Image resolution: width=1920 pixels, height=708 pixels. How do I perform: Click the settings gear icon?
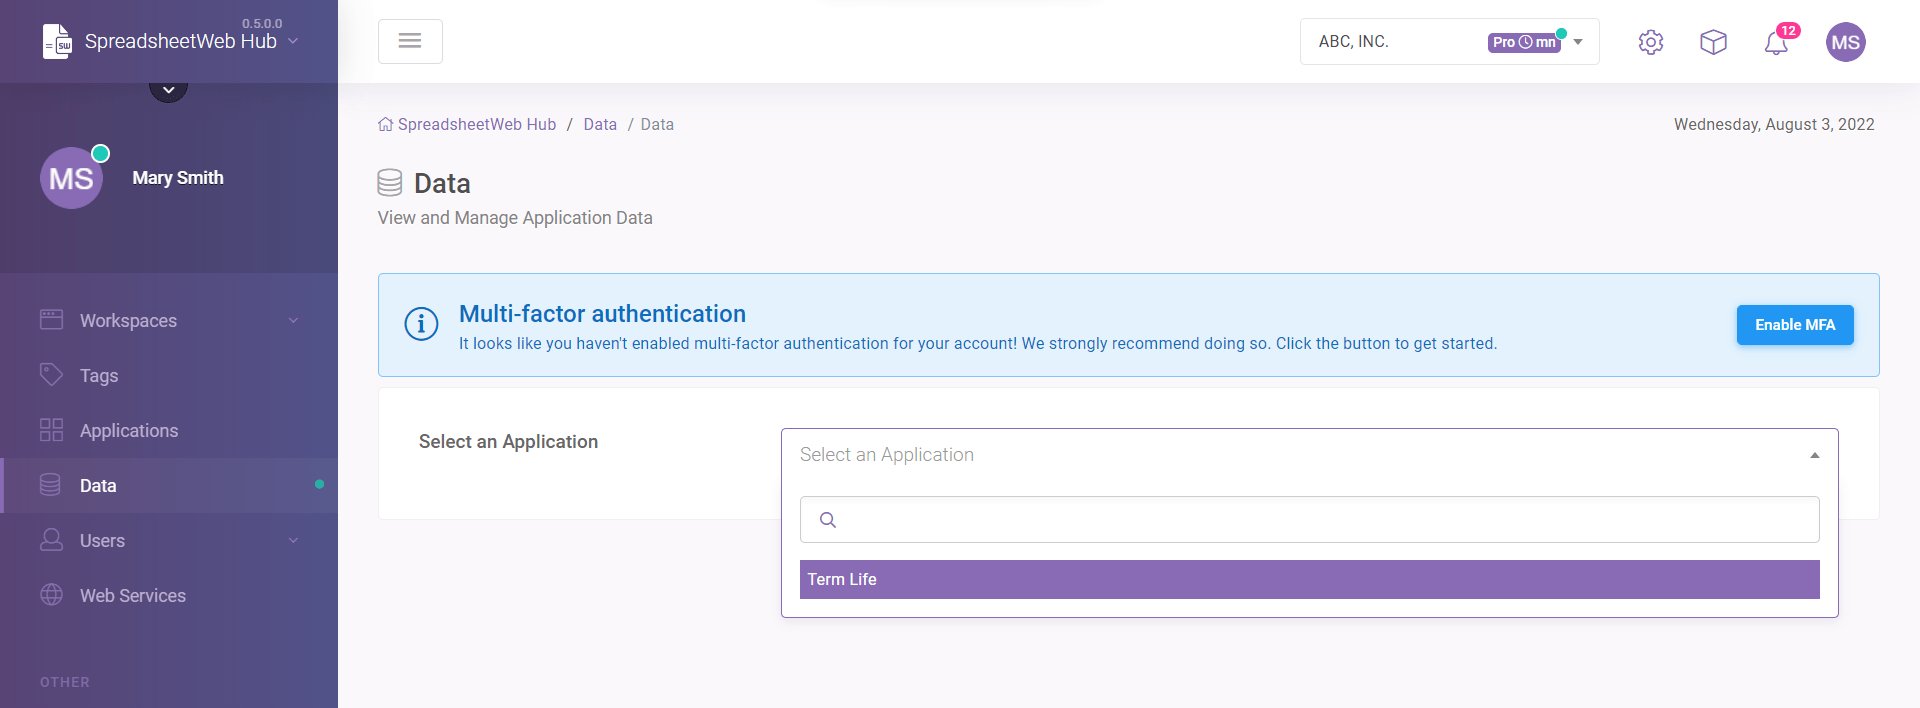click(x=1650, y=42)
